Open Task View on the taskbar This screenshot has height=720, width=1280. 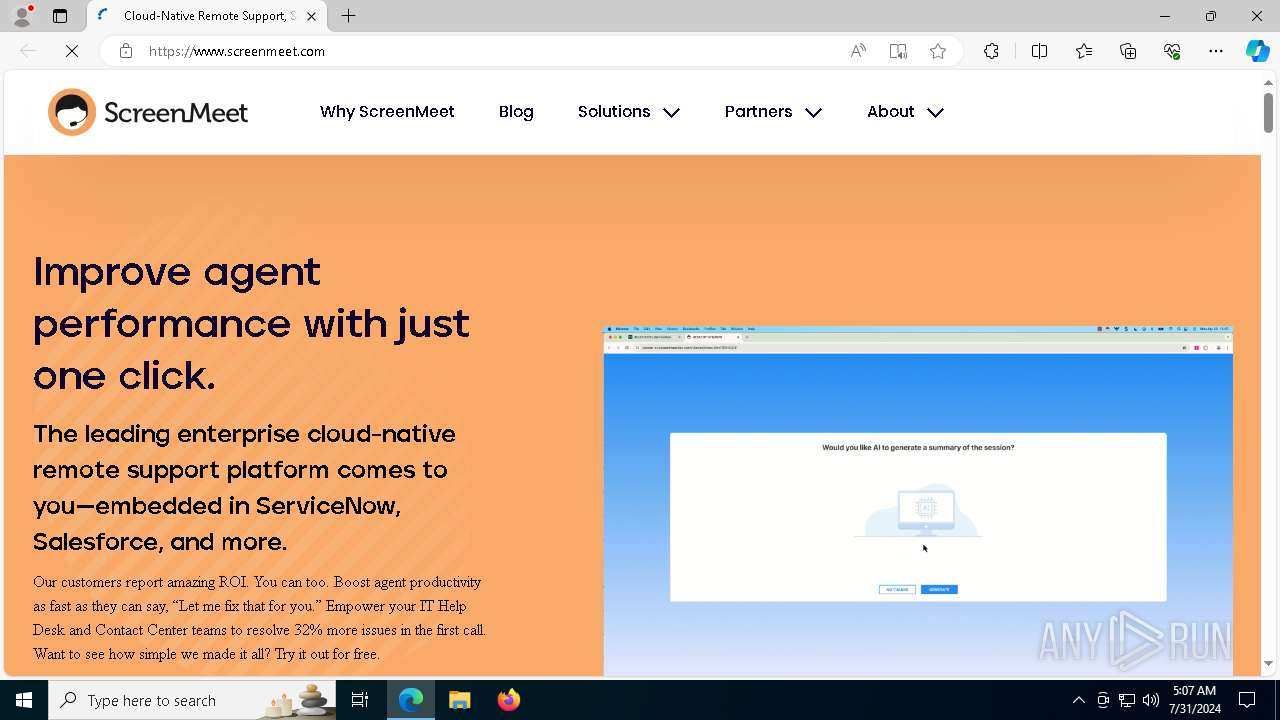(360, 700)
